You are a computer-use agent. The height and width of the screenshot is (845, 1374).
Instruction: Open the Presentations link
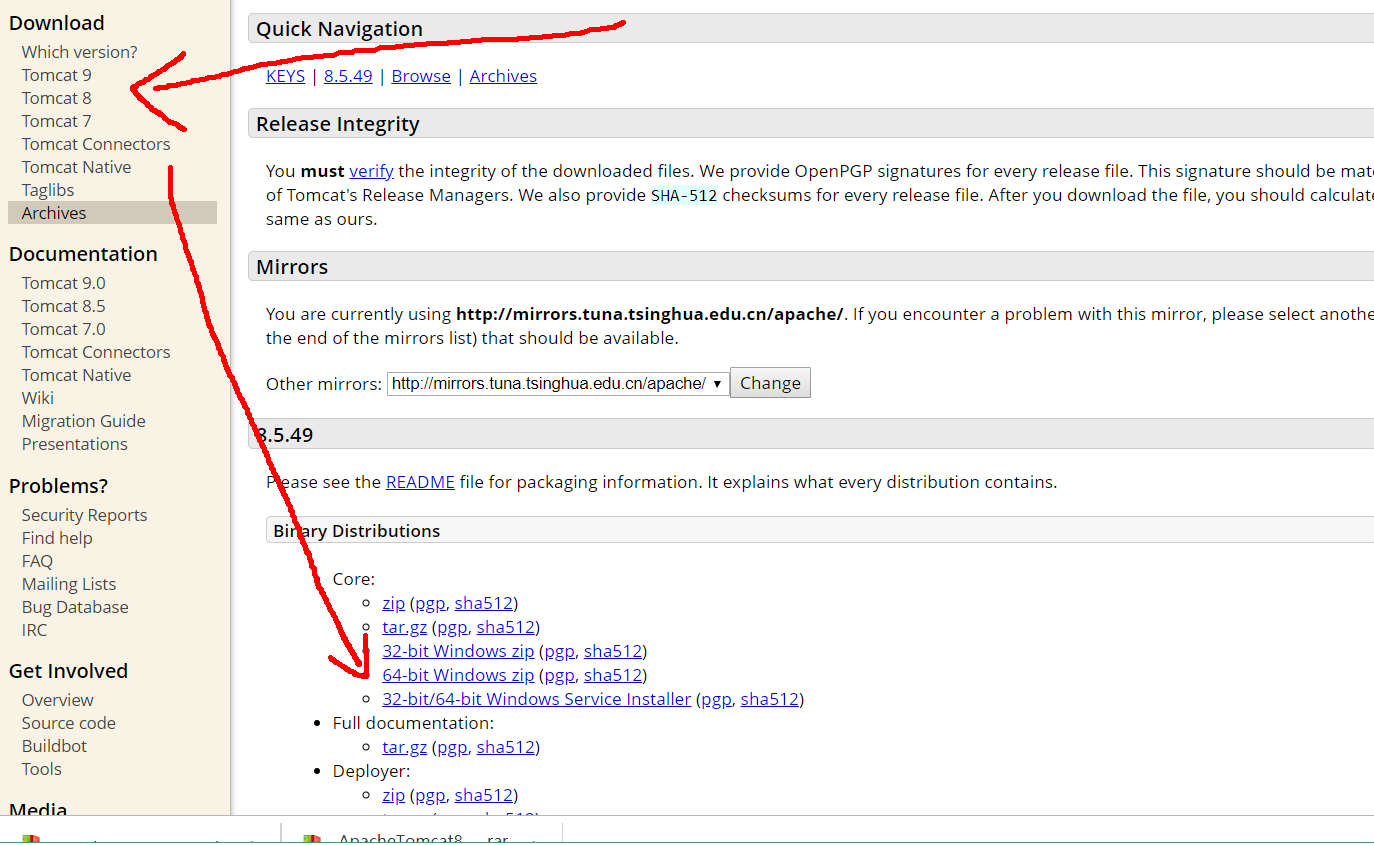click(75, 444)
